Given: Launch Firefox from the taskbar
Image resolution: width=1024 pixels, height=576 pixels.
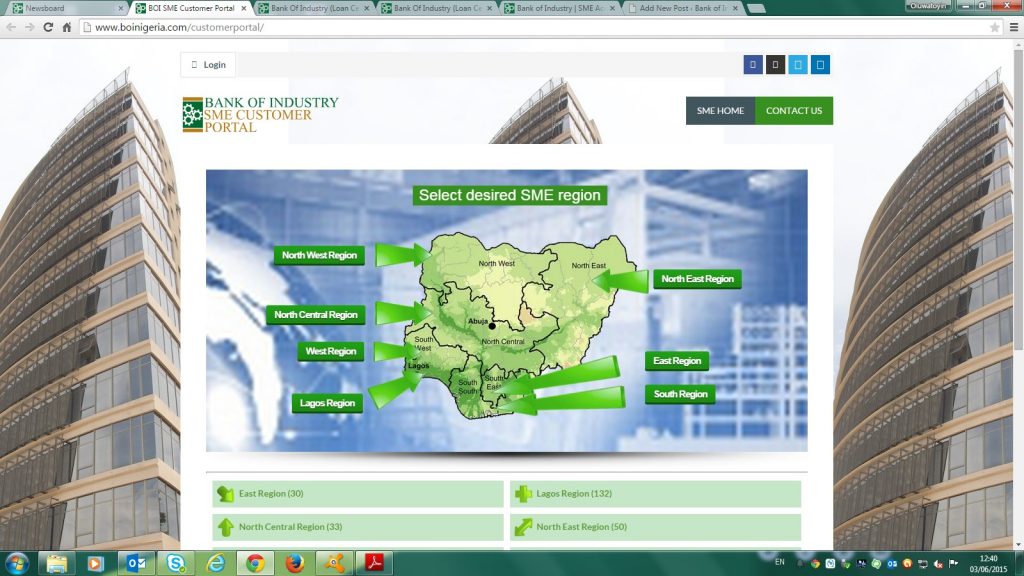Looking at the screenshot, I should pyautogui.click(x=295, y=563).
